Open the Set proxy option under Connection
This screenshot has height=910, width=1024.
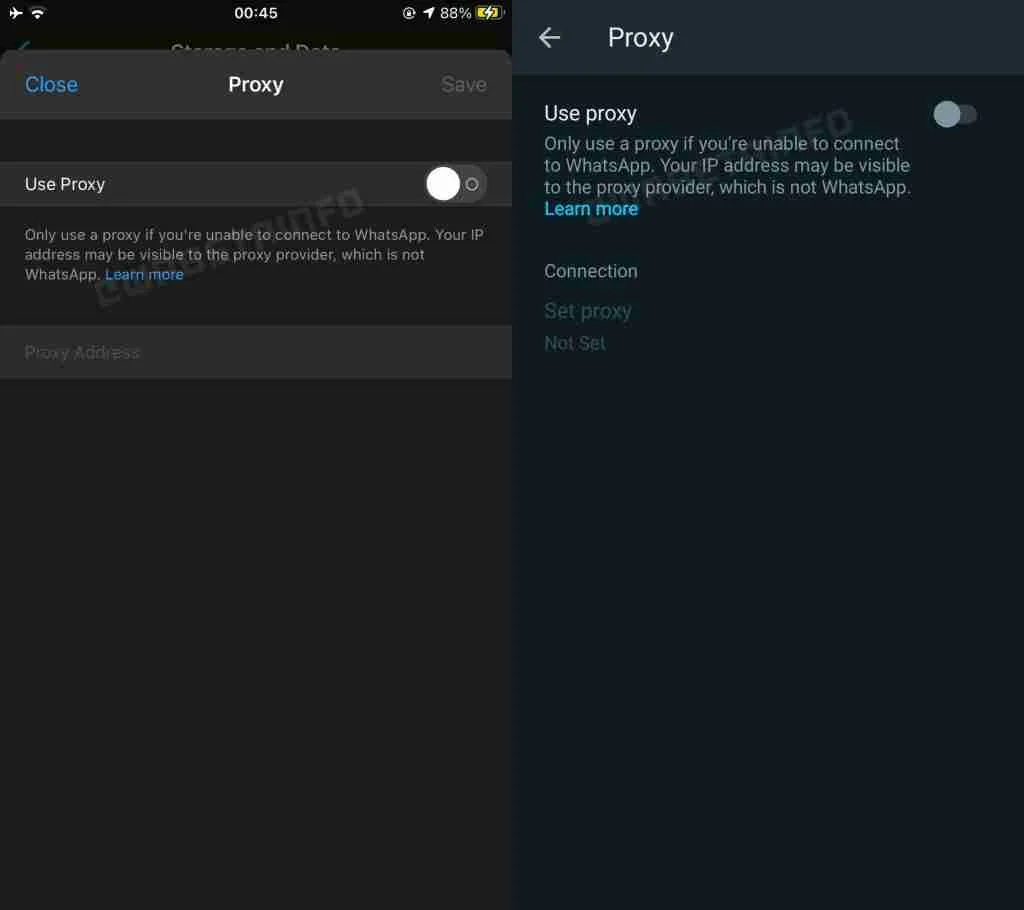pyautogui.click(x=588, y=311)
